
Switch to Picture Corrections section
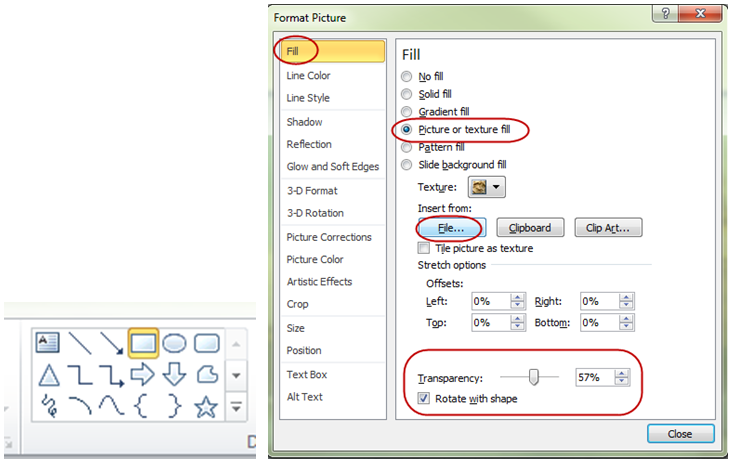click(x=329, y=237)
